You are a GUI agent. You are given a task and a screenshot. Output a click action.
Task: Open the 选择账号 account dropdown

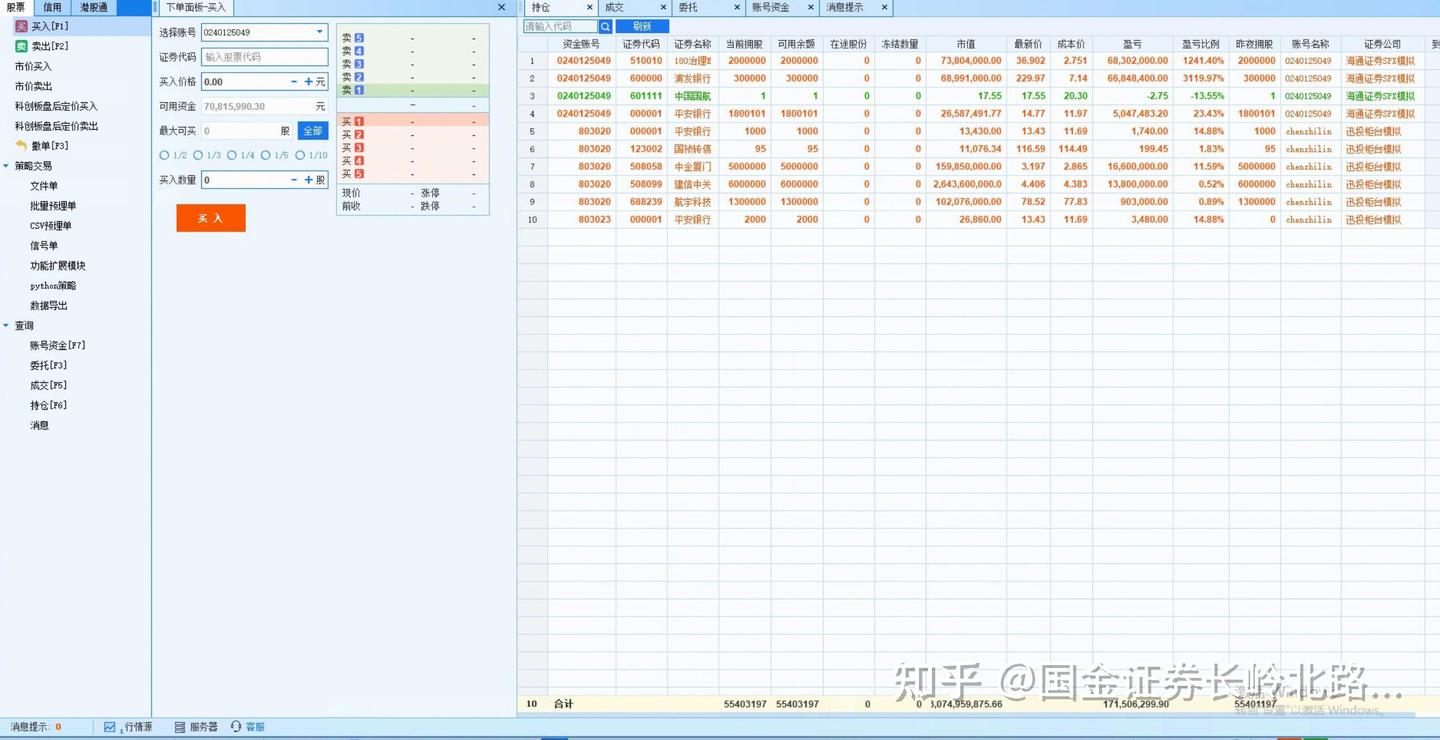[x=320, y=31]
